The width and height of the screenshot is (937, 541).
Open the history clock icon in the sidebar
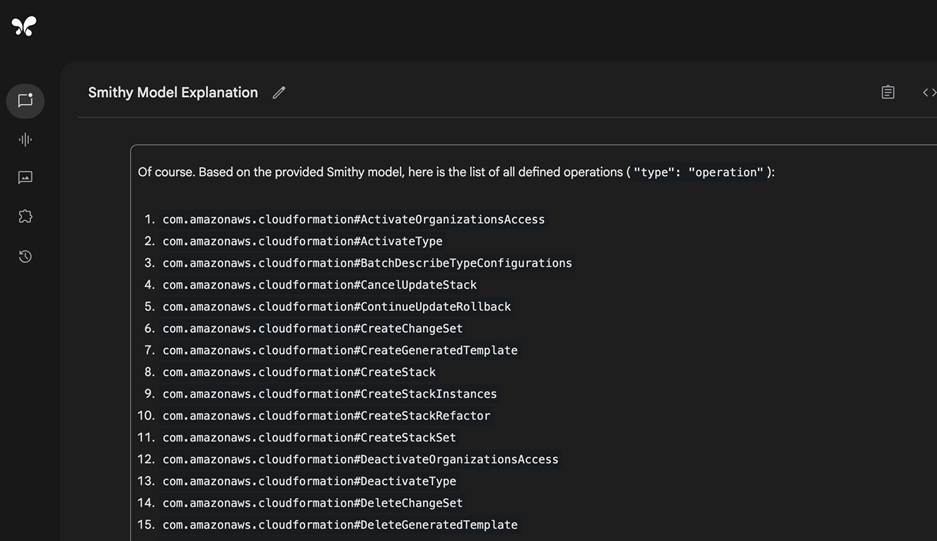coord(25,256)
